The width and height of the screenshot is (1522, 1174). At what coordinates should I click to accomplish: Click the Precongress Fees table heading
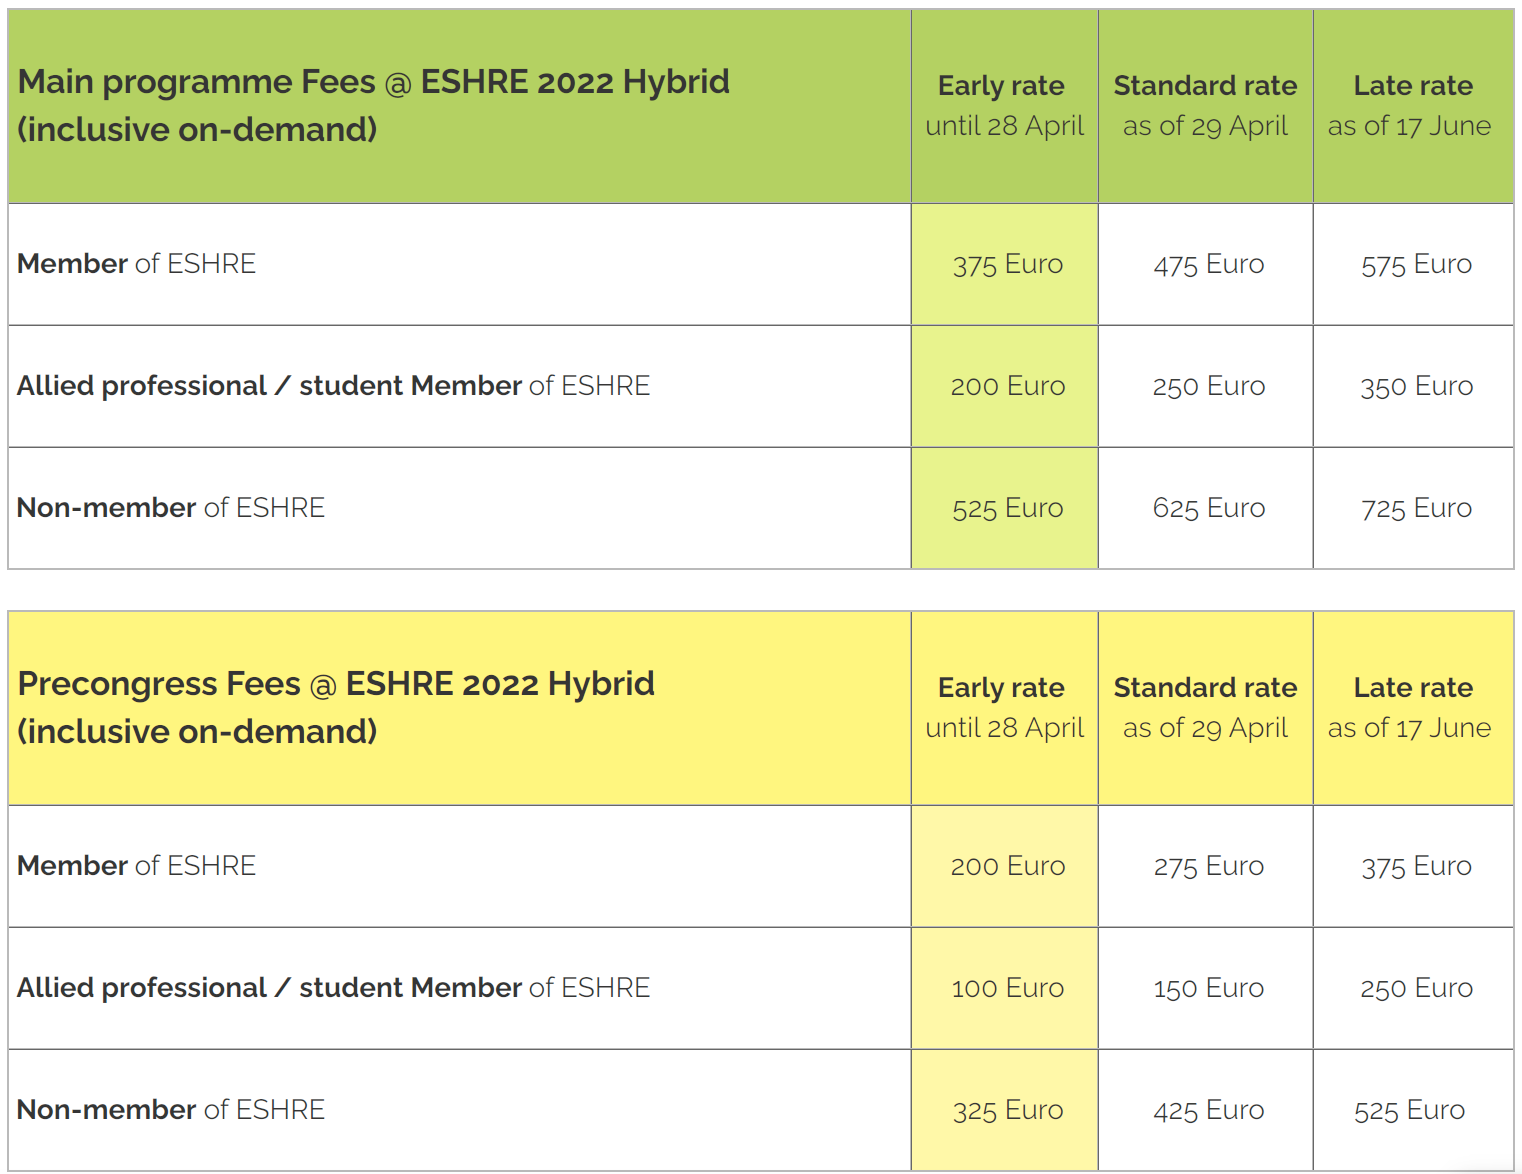[x=336, y=707]
